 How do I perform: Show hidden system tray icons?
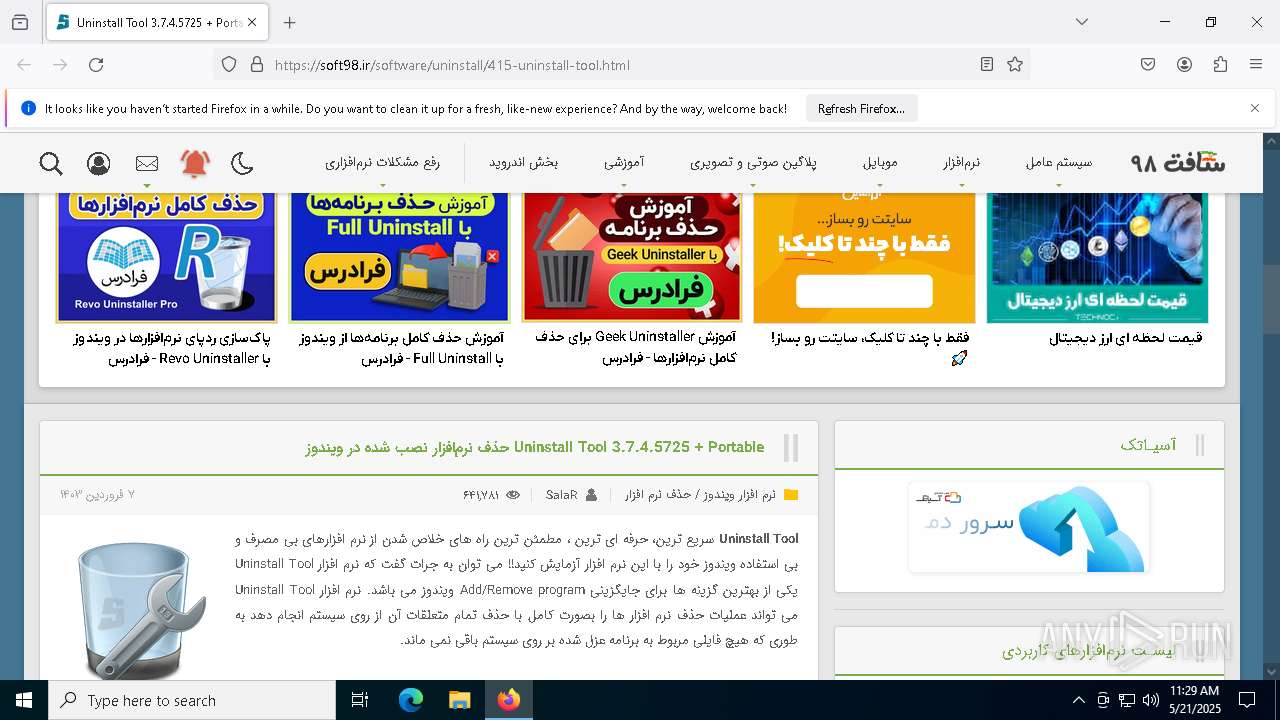coord(1078,700)
